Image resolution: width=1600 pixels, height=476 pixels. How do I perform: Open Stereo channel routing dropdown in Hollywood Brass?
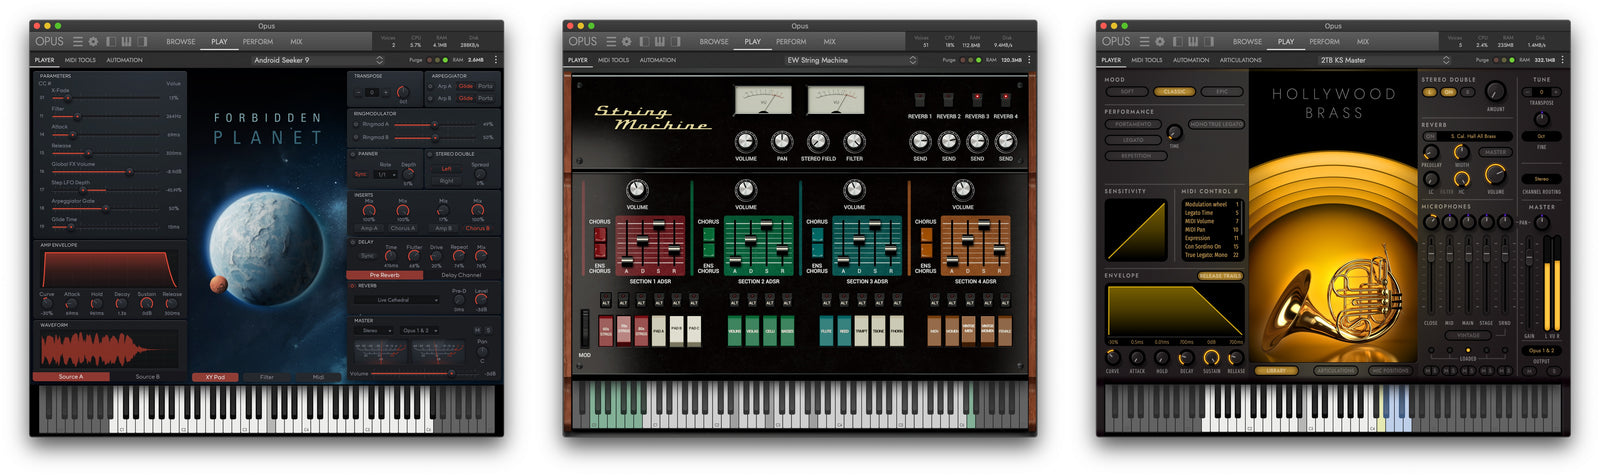click(1541, 179)
